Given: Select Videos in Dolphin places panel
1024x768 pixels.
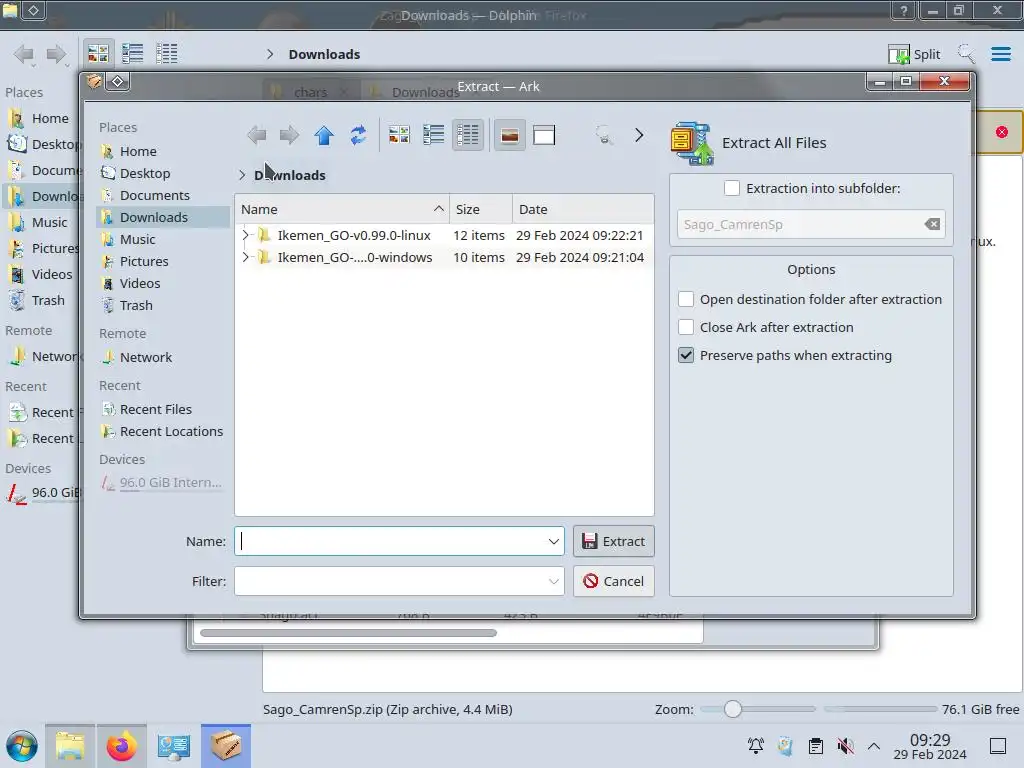Looking at the screenshot, I should [40, 274].
